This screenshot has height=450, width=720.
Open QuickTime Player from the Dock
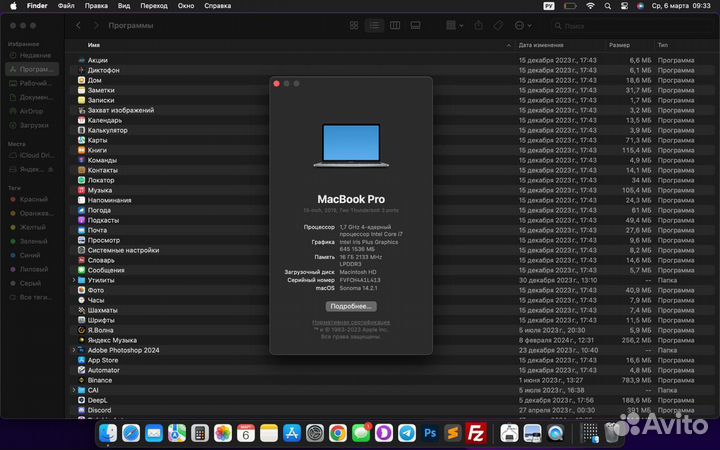click(x=556, y=433)
